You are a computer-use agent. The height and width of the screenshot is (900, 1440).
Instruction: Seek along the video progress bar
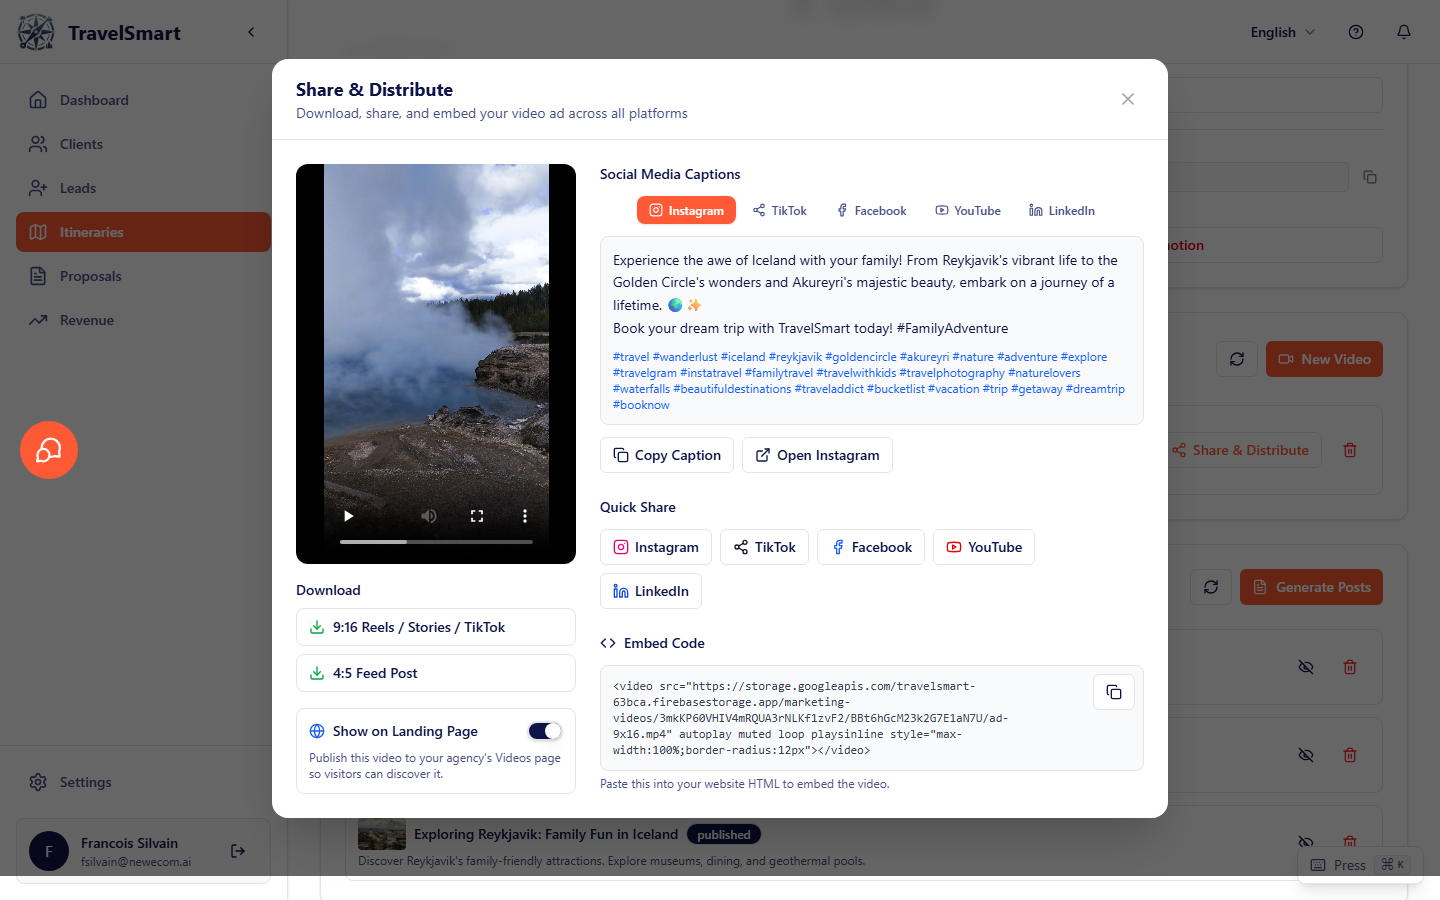coord(436,542)
